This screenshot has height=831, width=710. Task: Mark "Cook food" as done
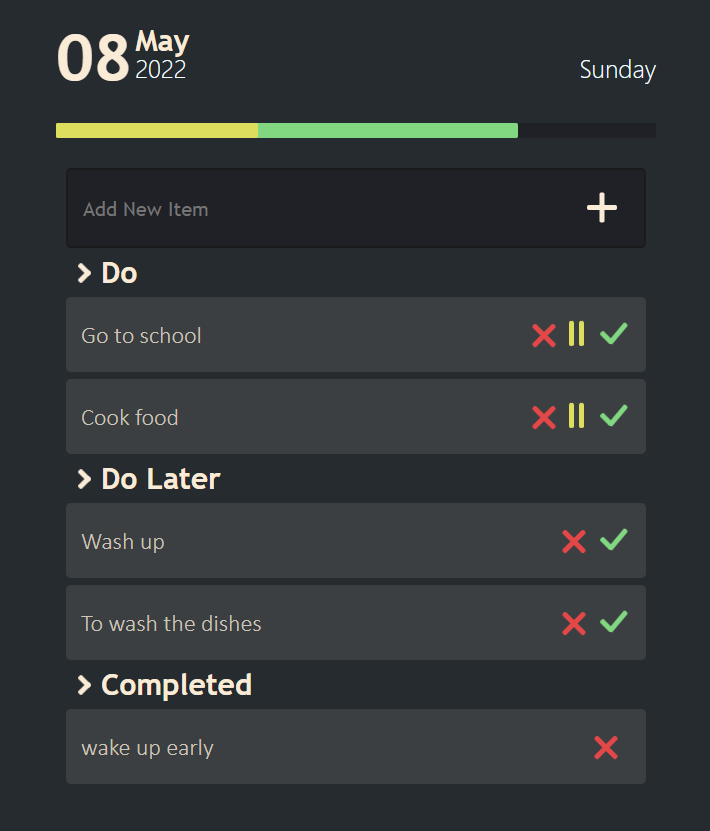[614, 416]
